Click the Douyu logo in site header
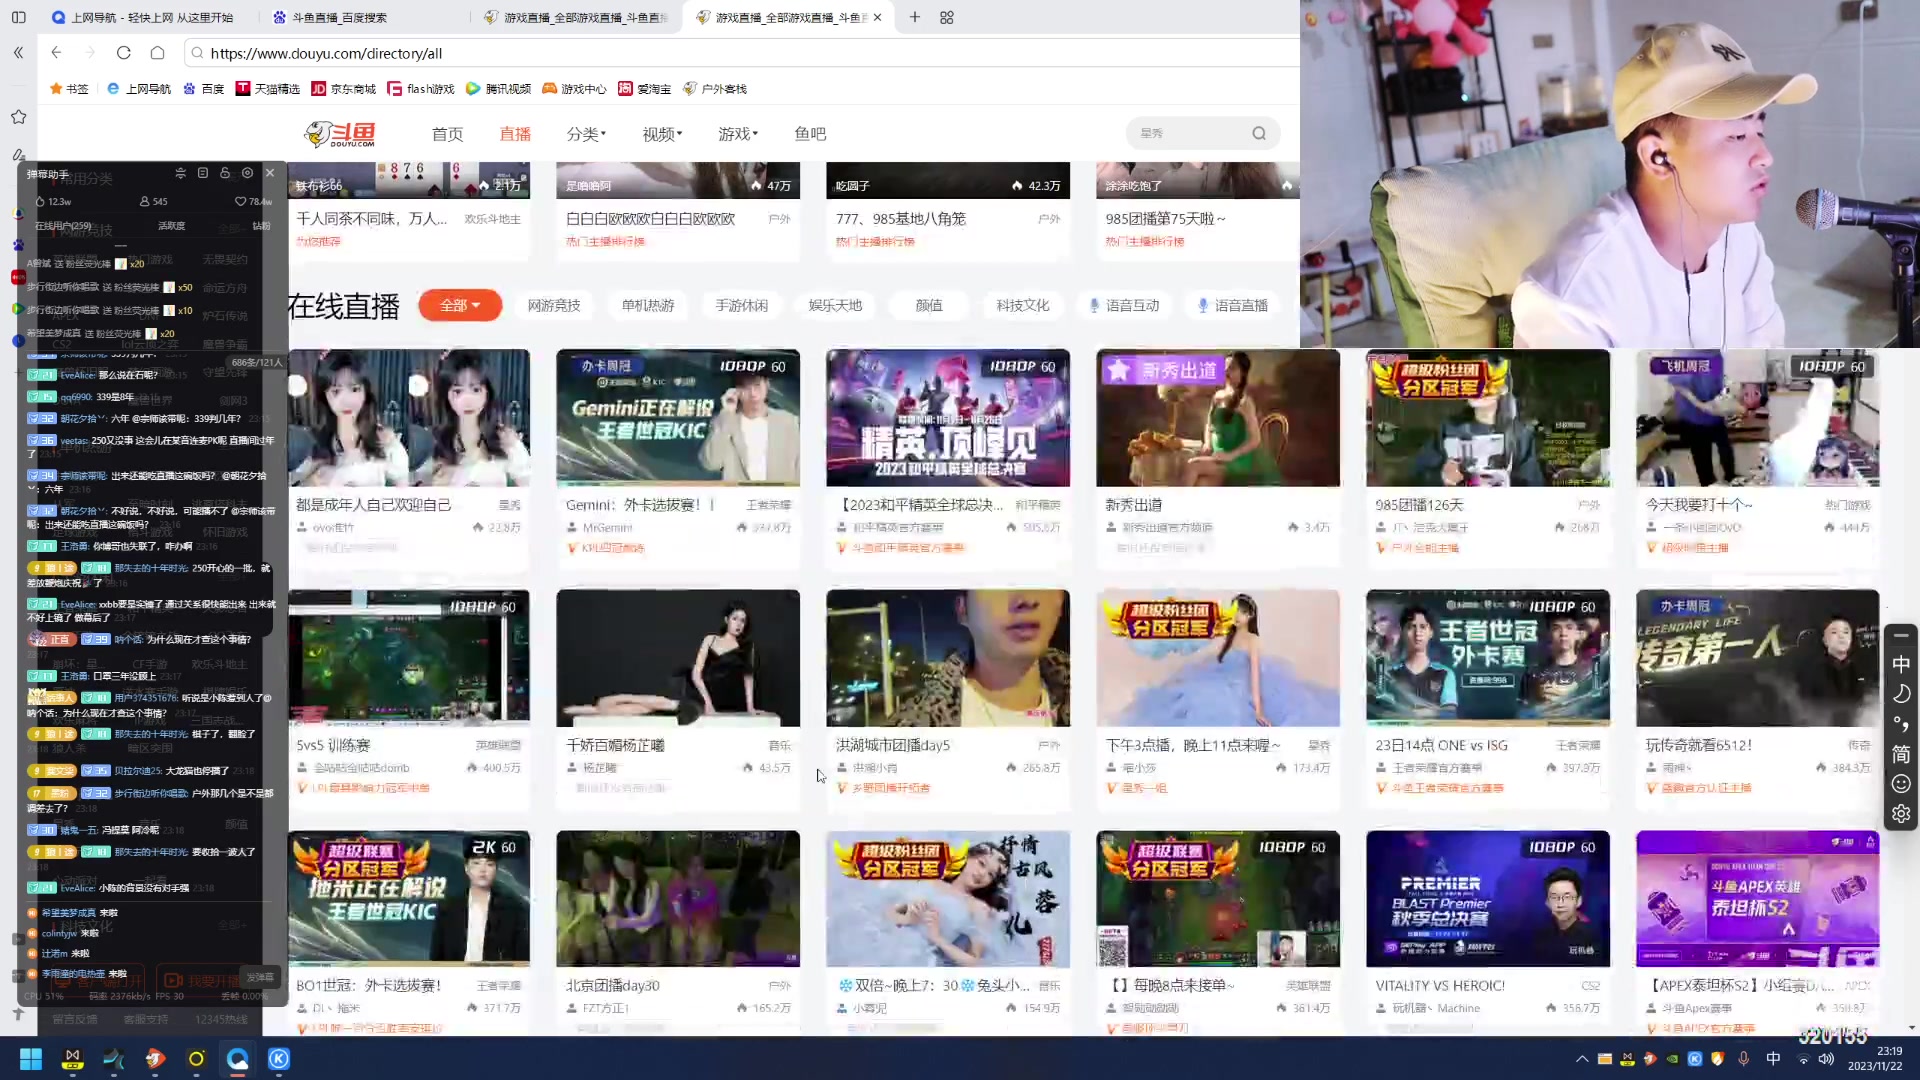Screen dimensions: 1920x1080 point(341,133)
